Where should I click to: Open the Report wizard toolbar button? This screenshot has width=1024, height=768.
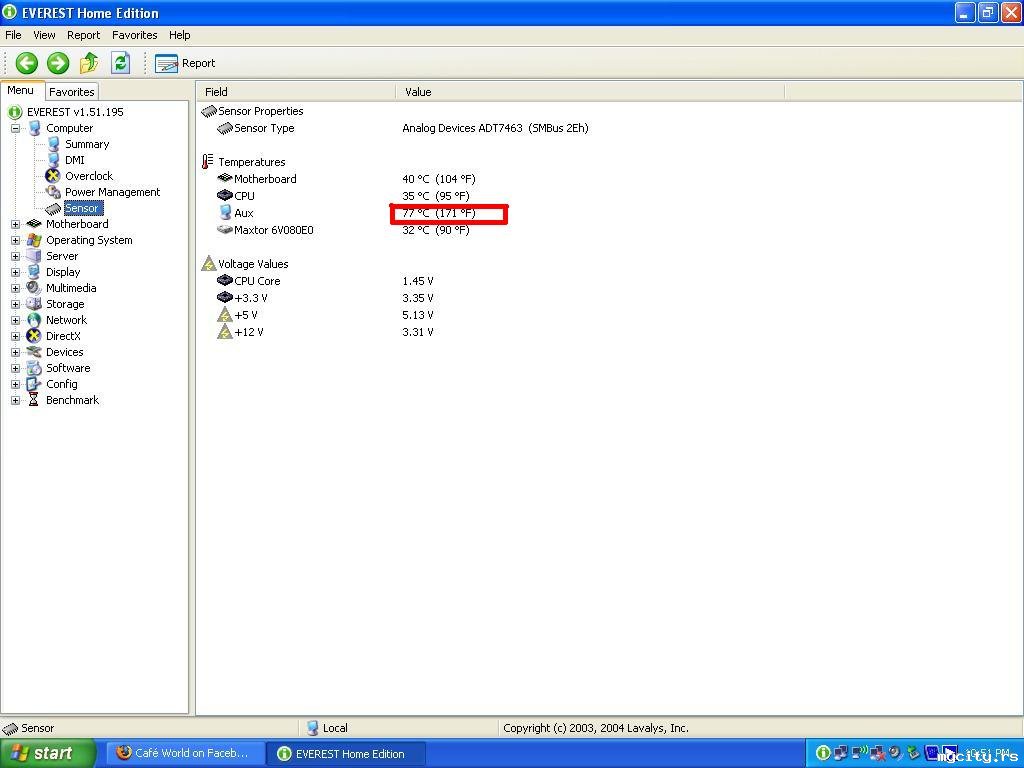pos(185,63)
